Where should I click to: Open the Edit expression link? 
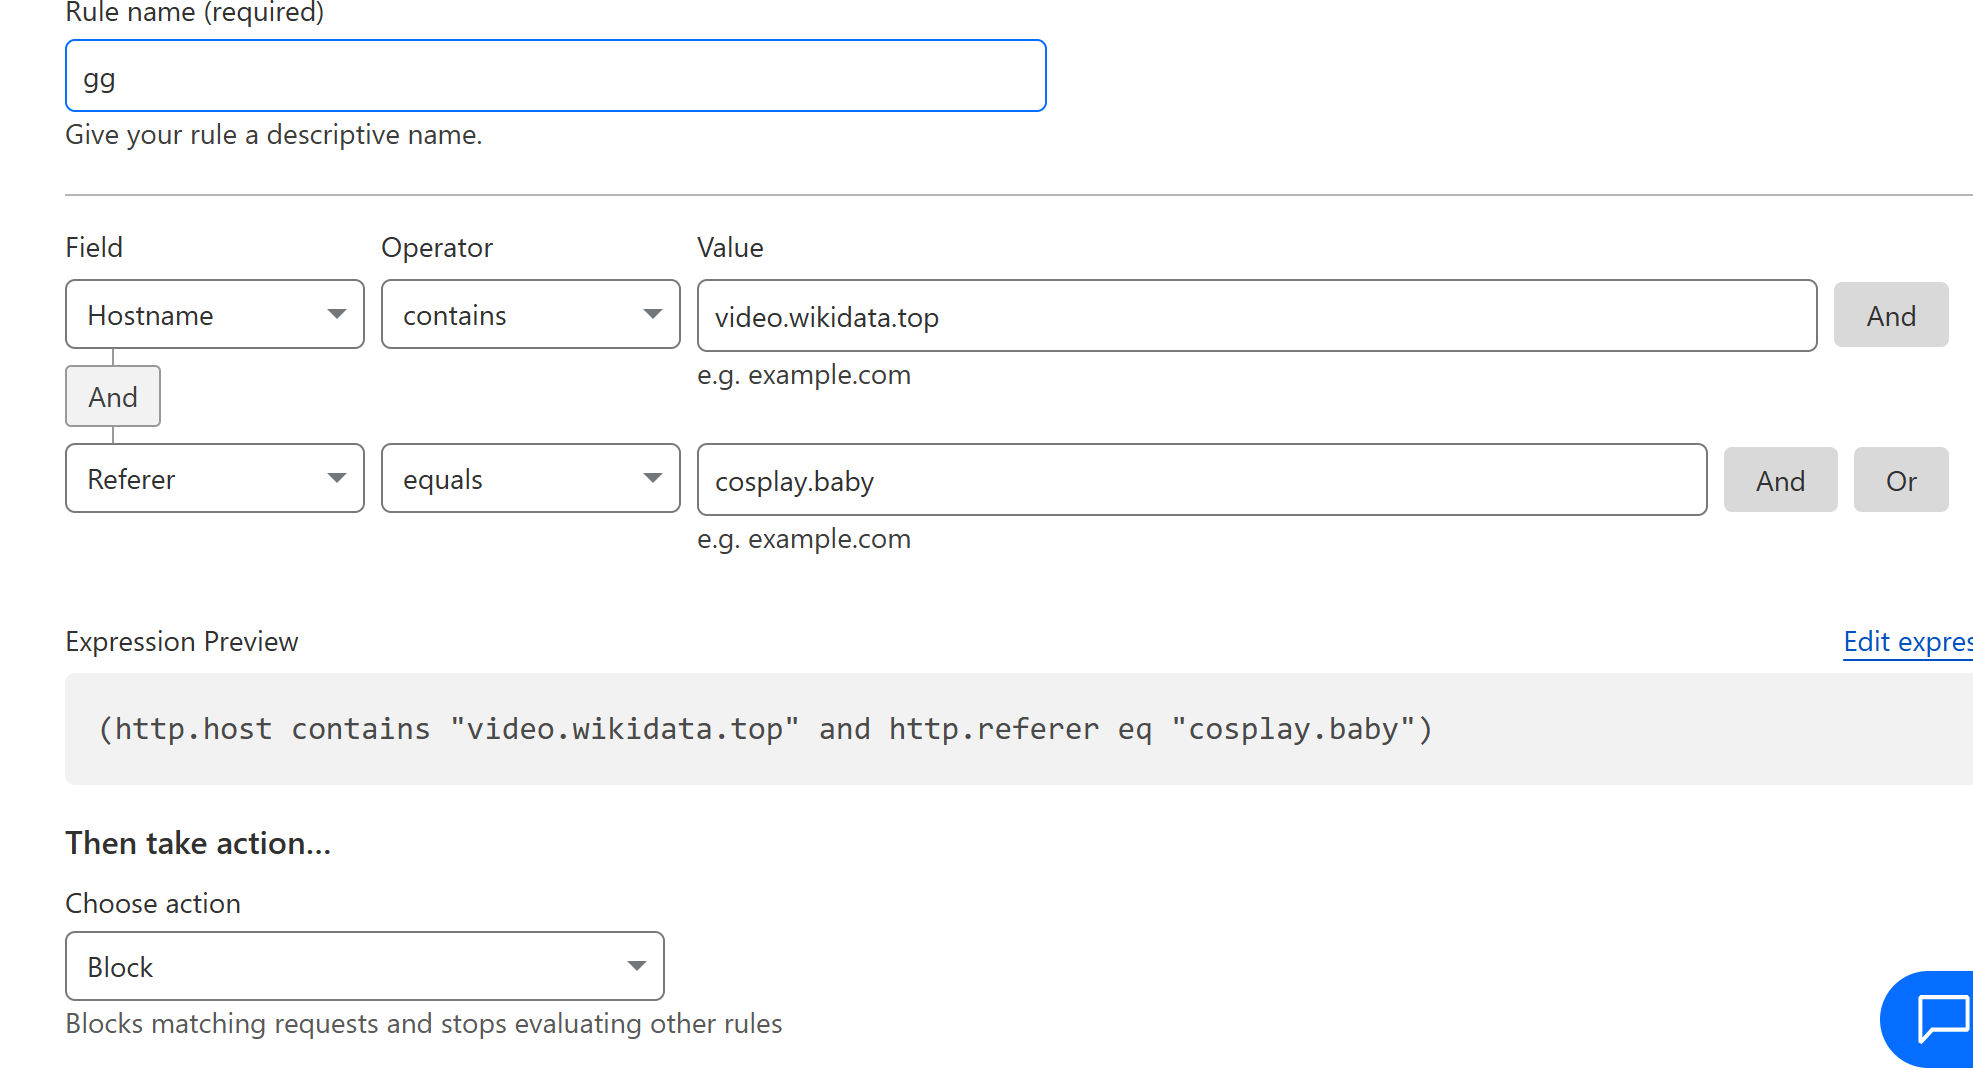(1907, 641)
